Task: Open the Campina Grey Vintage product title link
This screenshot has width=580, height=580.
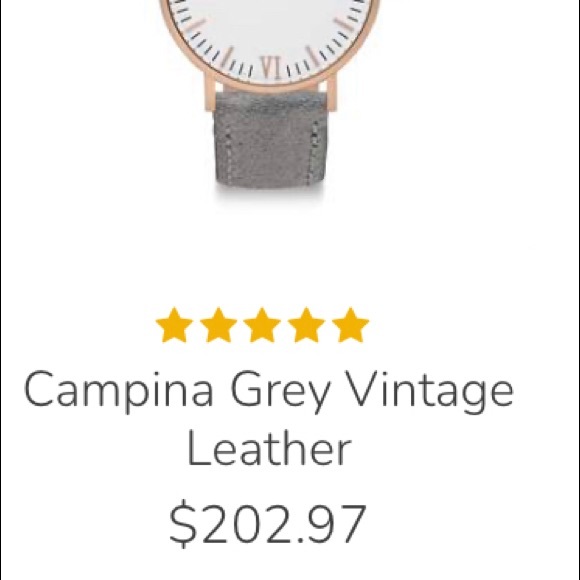Action: (269, 419)
